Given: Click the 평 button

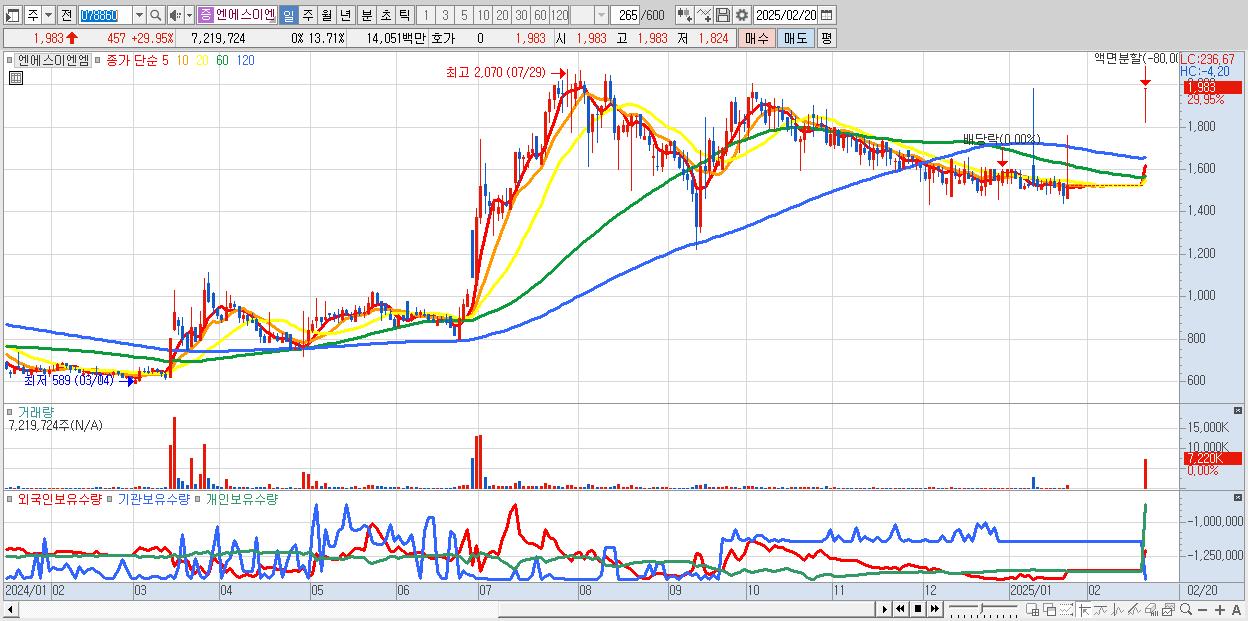Looking at the screenshot, I should (x=826, y=38).
